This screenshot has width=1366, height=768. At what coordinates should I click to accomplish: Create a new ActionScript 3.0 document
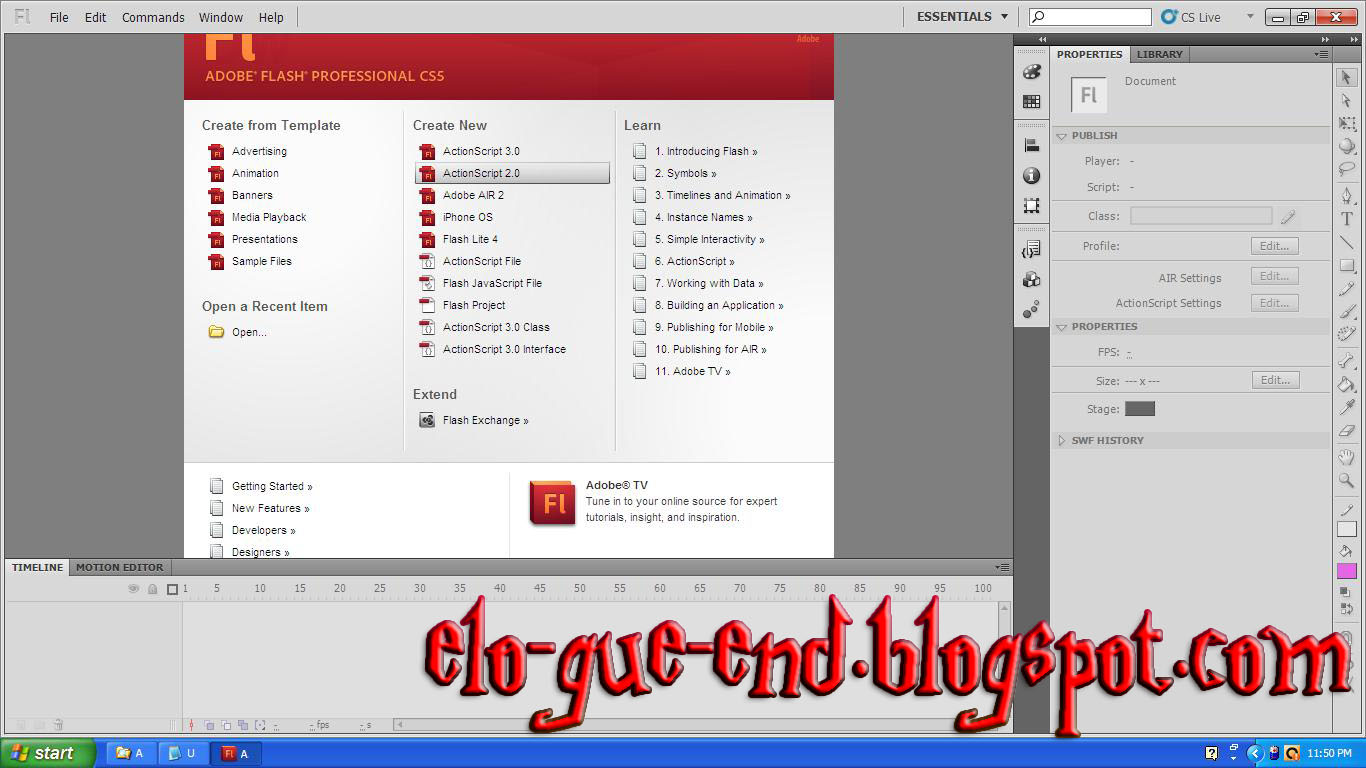[481, 151]
